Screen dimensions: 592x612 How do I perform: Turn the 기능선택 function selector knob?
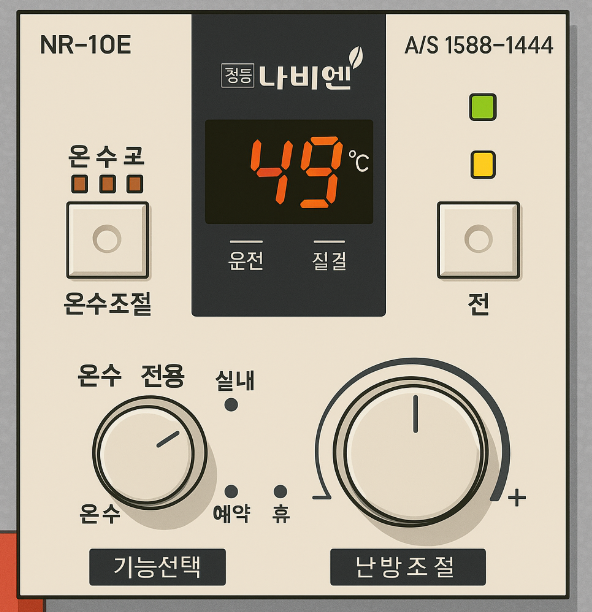[x=149, y=453]
